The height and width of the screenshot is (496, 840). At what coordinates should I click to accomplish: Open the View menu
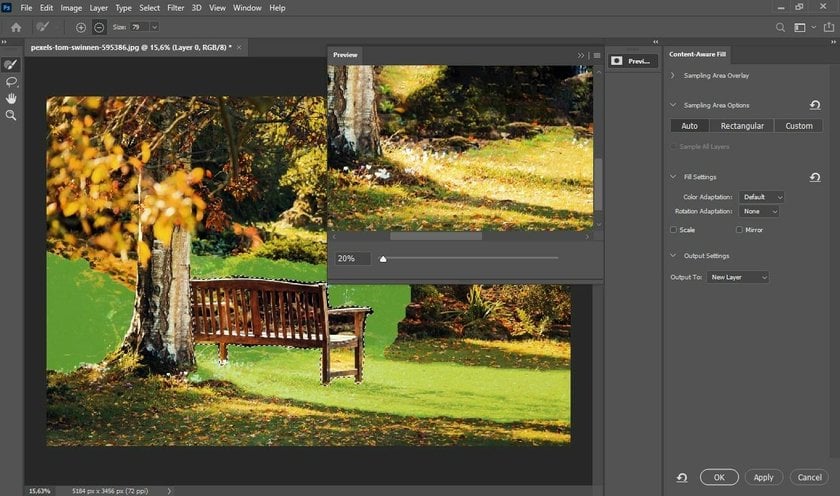tap(217, 8)
